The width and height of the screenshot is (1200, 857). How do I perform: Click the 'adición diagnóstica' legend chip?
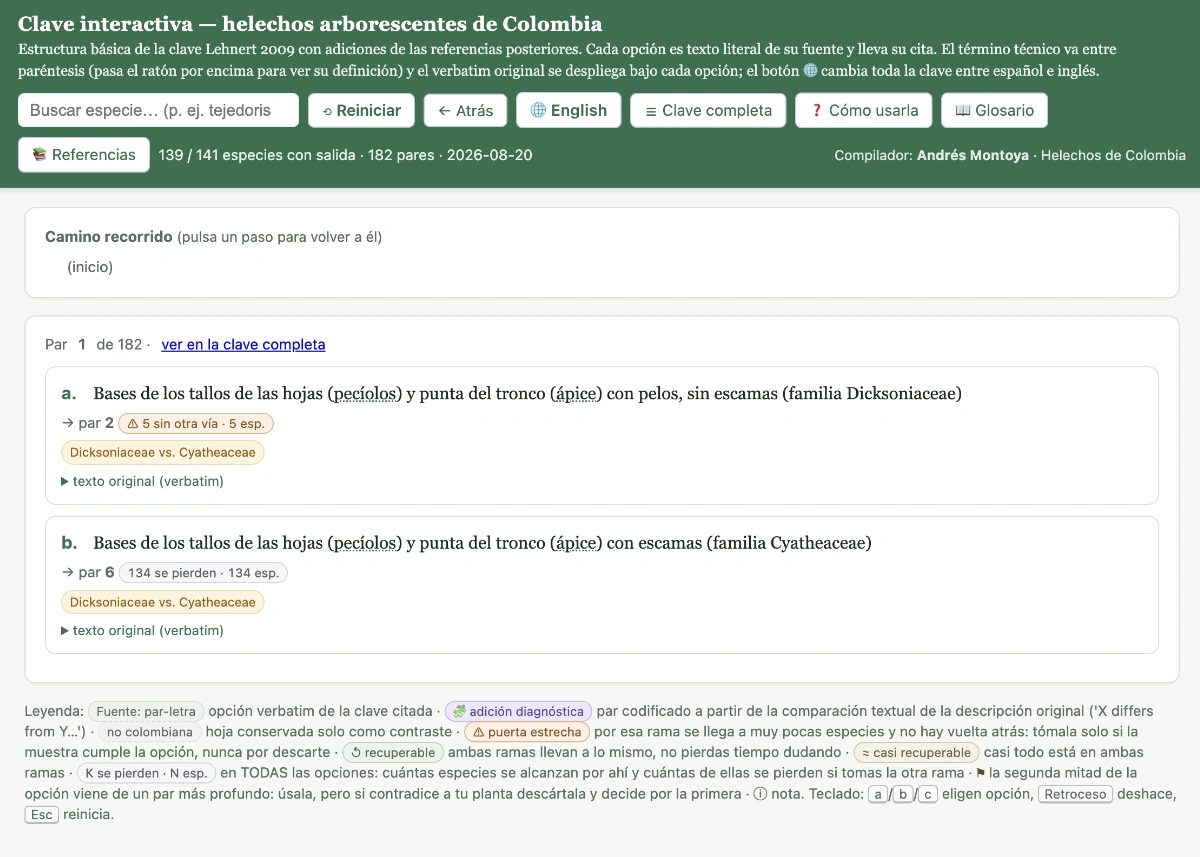pos(518,711)
